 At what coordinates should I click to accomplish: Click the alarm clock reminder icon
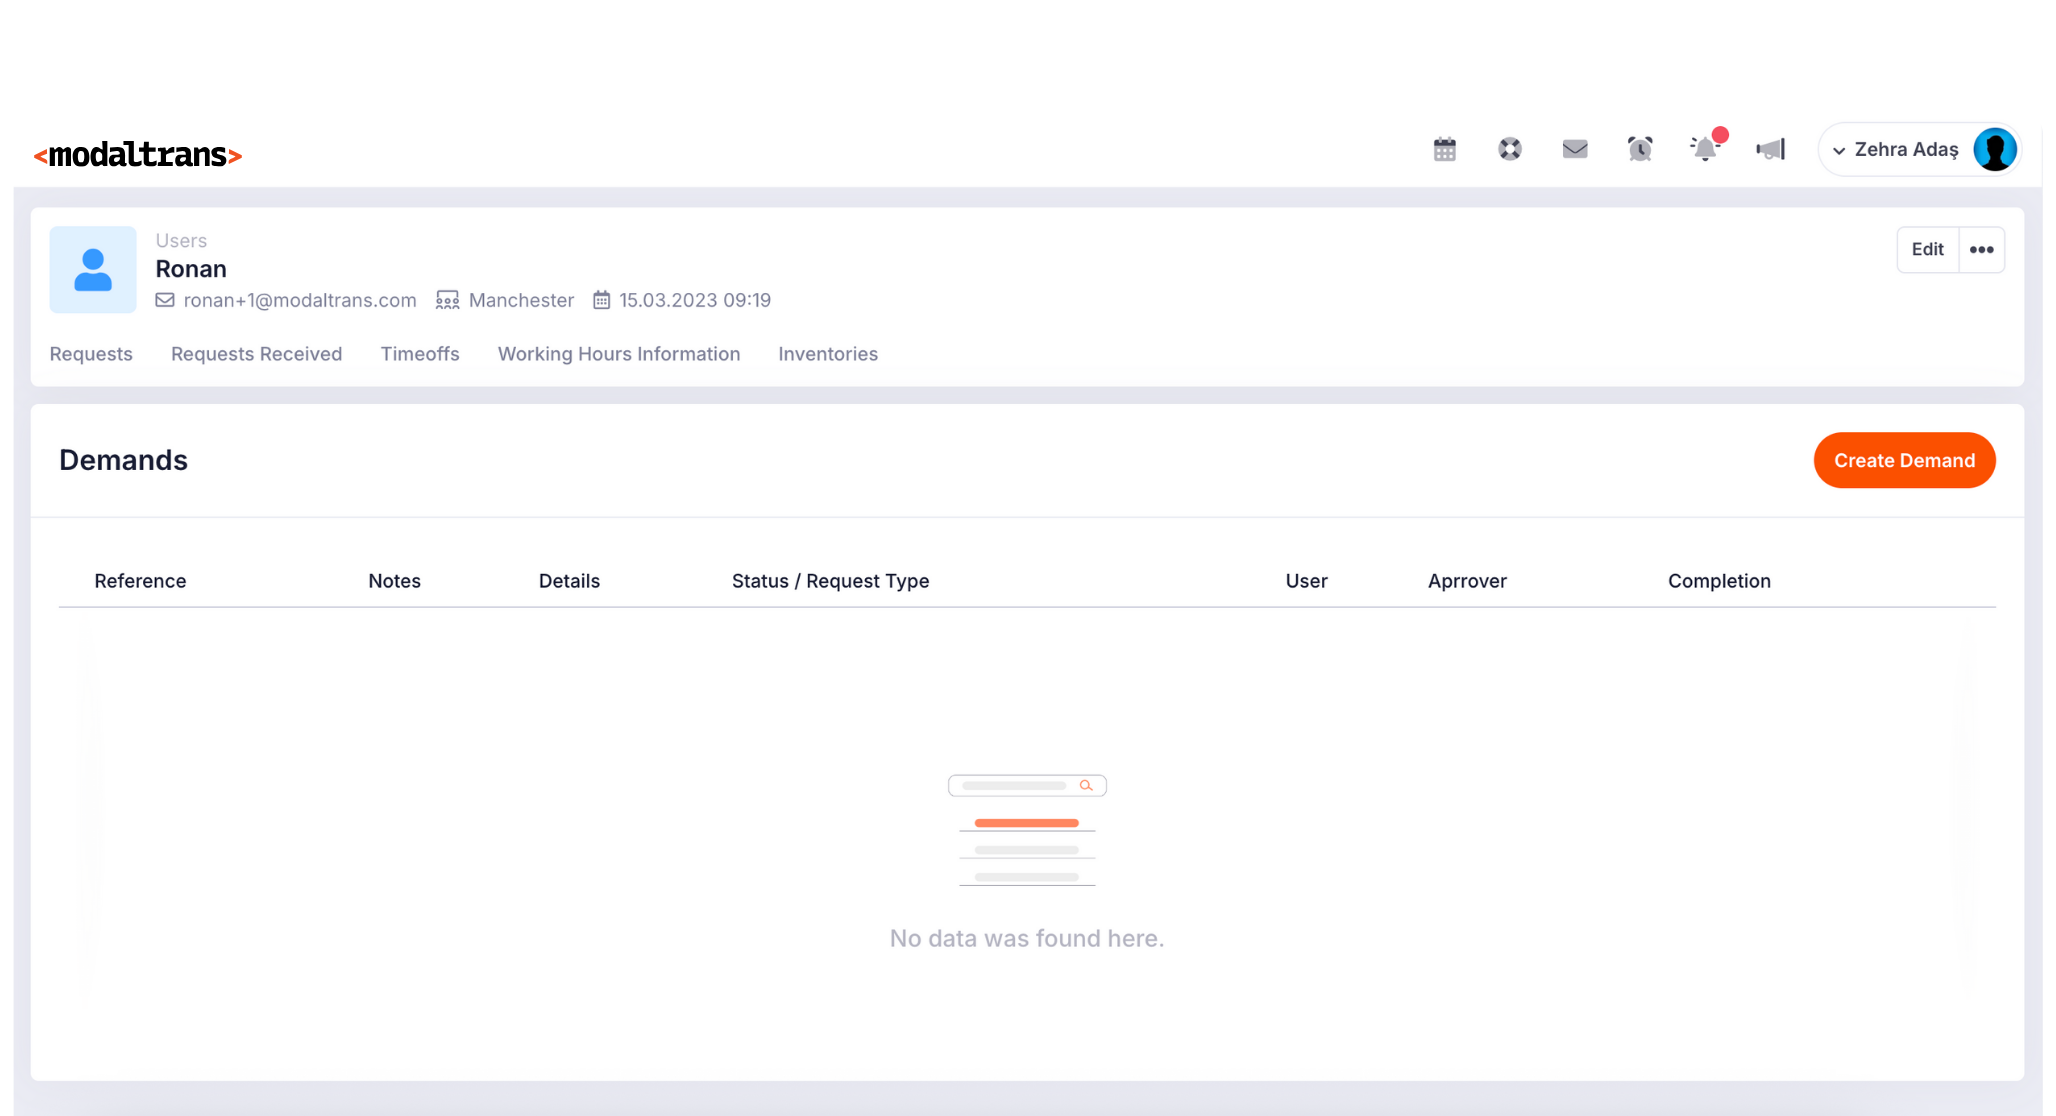(x=1639, y=149)
